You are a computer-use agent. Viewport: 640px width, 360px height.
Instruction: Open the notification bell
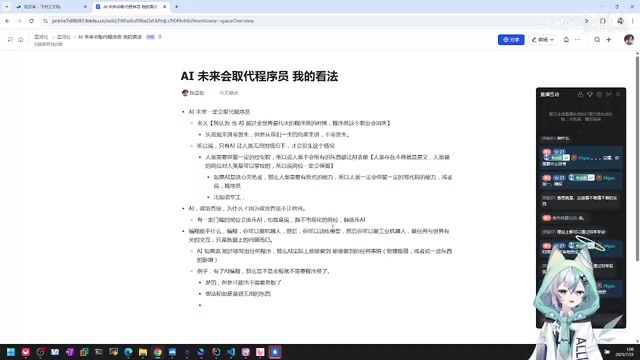566,40
